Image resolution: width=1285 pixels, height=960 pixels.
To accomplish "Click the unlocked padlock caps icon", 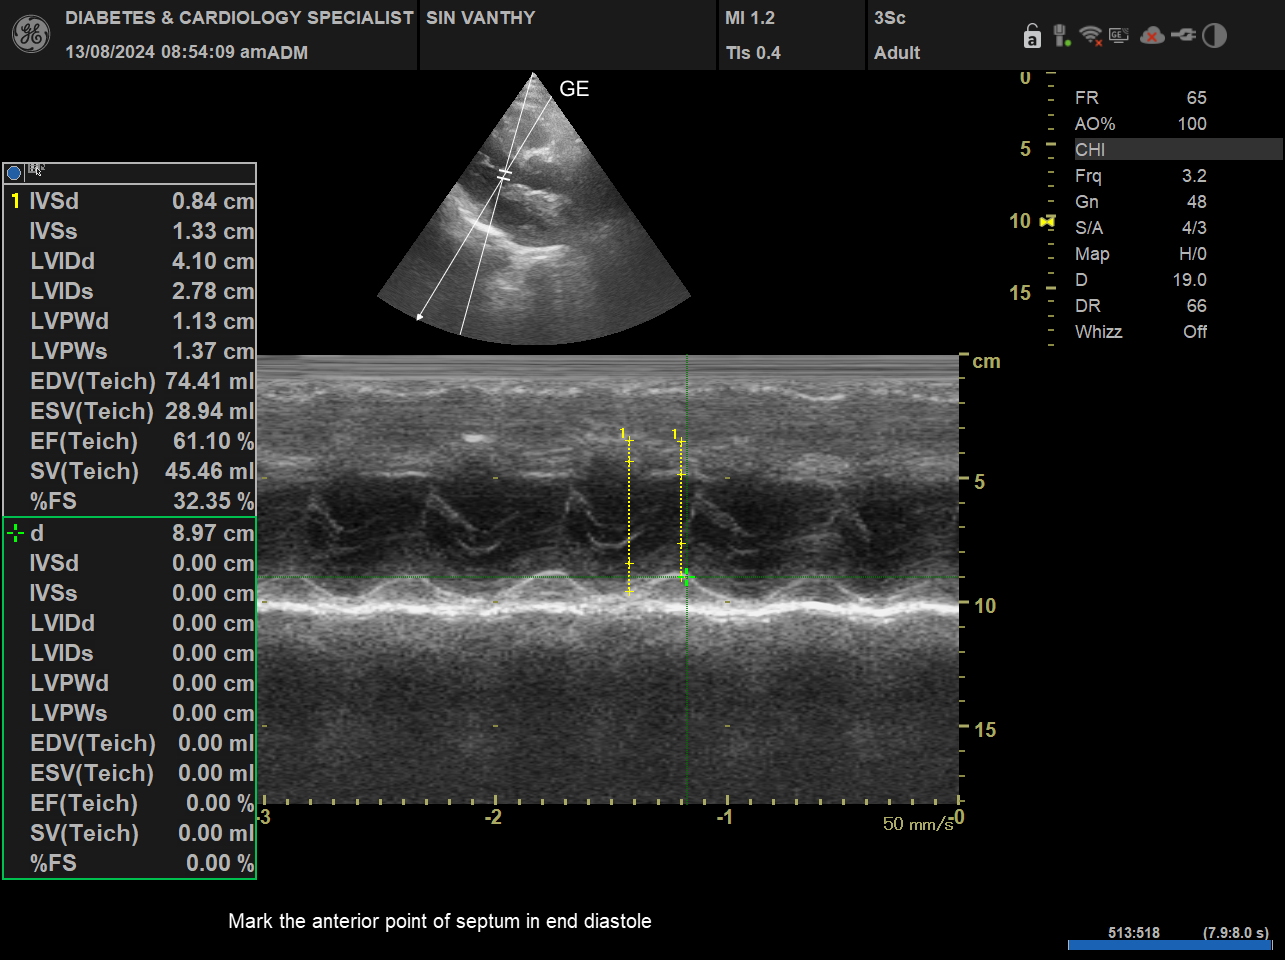I will 1032,37.
